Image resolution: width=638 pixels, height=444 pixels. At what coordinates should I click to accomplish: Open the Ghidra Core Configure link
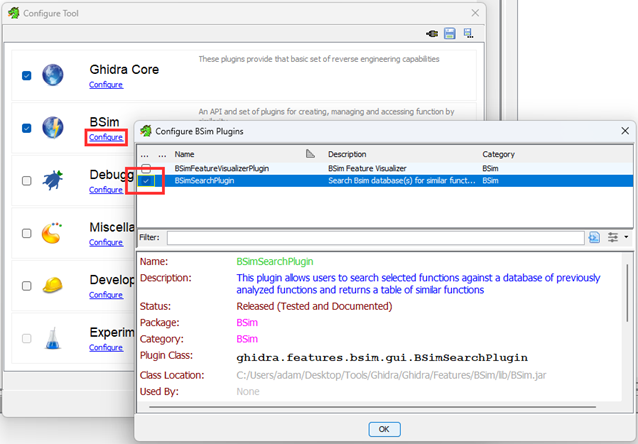106,85
